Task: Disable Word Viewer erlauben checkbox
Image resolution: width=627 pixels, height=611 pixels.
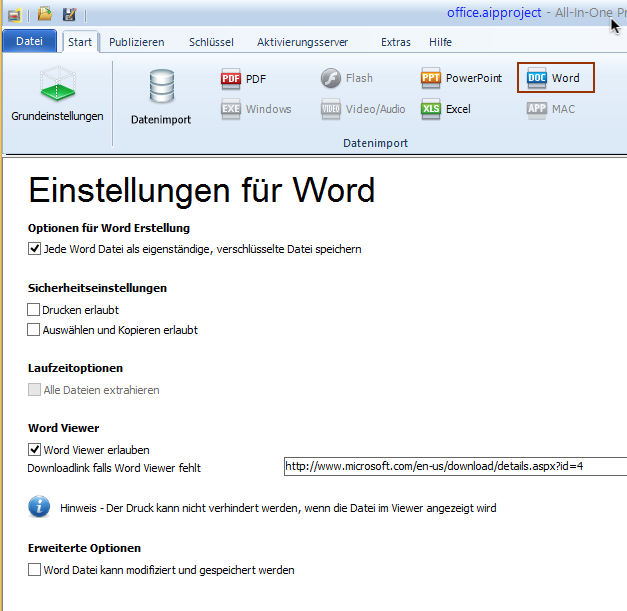Action: (x=35, y=450)
